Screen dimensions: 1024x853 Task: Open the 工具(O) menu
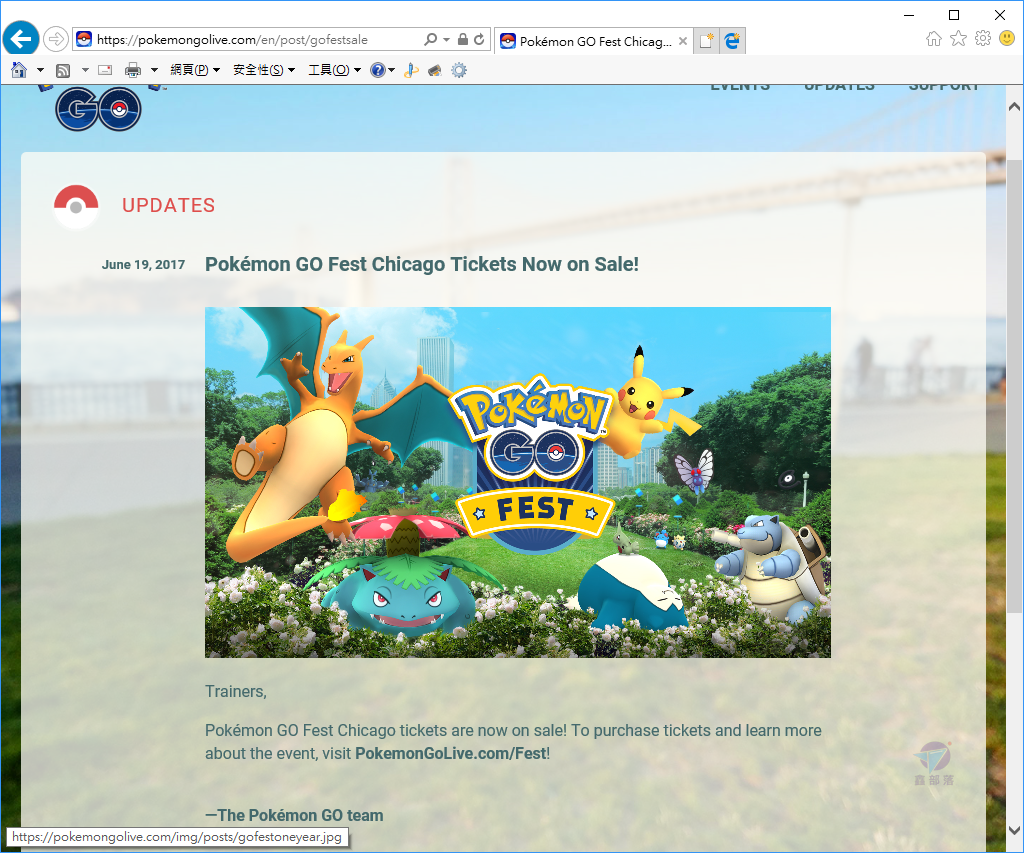pos(334,70)
